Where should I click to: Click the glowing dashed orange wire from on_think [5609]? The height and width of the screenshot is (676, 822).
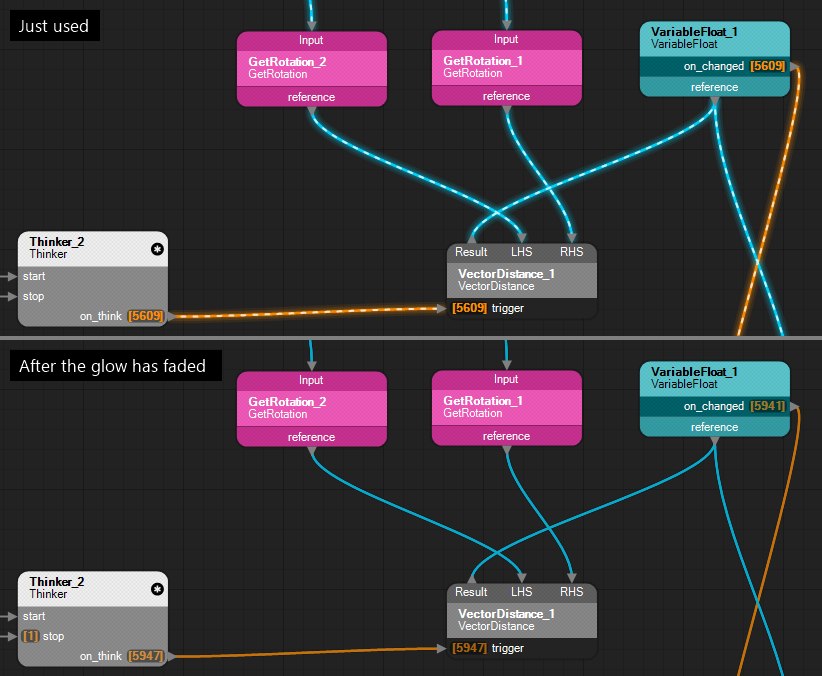point(307,312)
